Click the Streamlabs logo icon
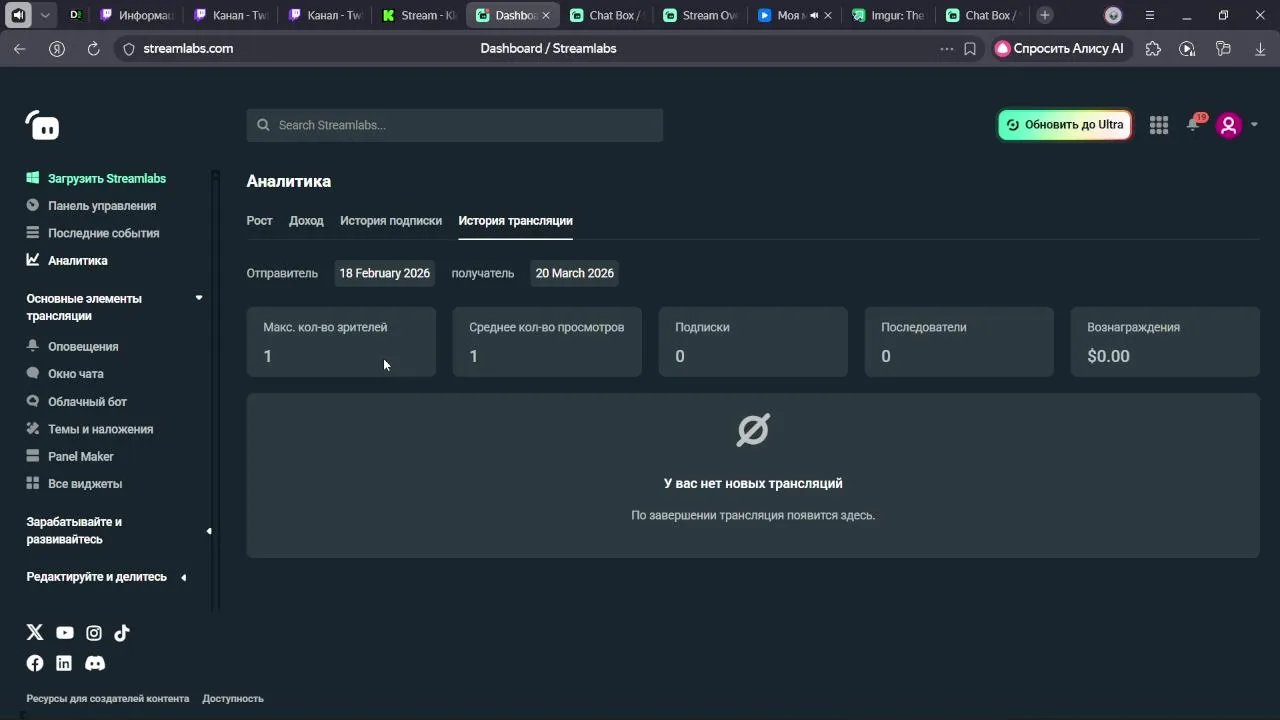The width and height of the screenshot is (1280, 720). pos(42,125)
